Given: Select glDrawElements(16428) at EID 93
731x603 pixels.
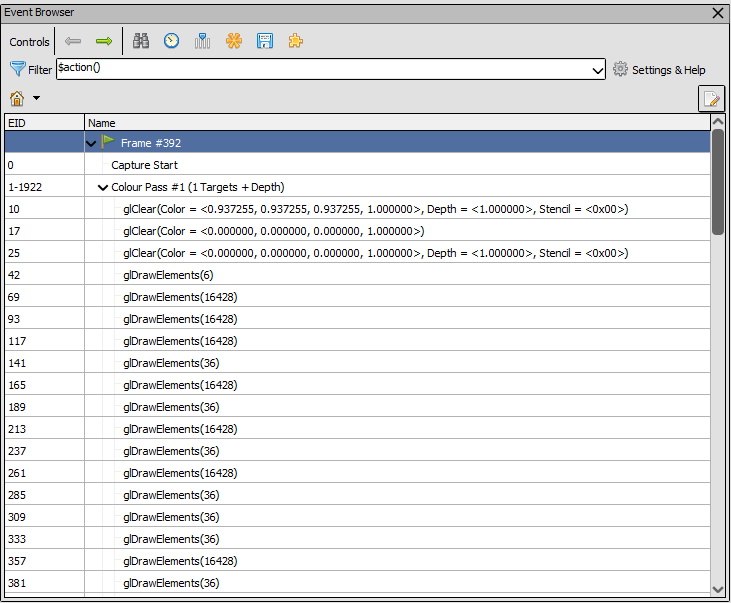Looking at the screenshot, I should click(x=357, y=319).
